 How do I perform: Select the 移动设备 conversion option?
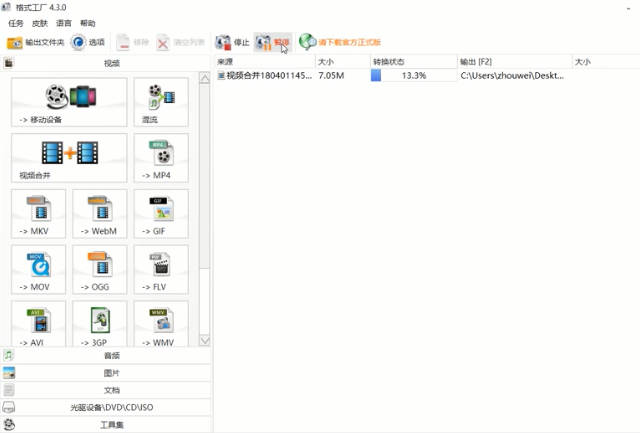[69, 102]
